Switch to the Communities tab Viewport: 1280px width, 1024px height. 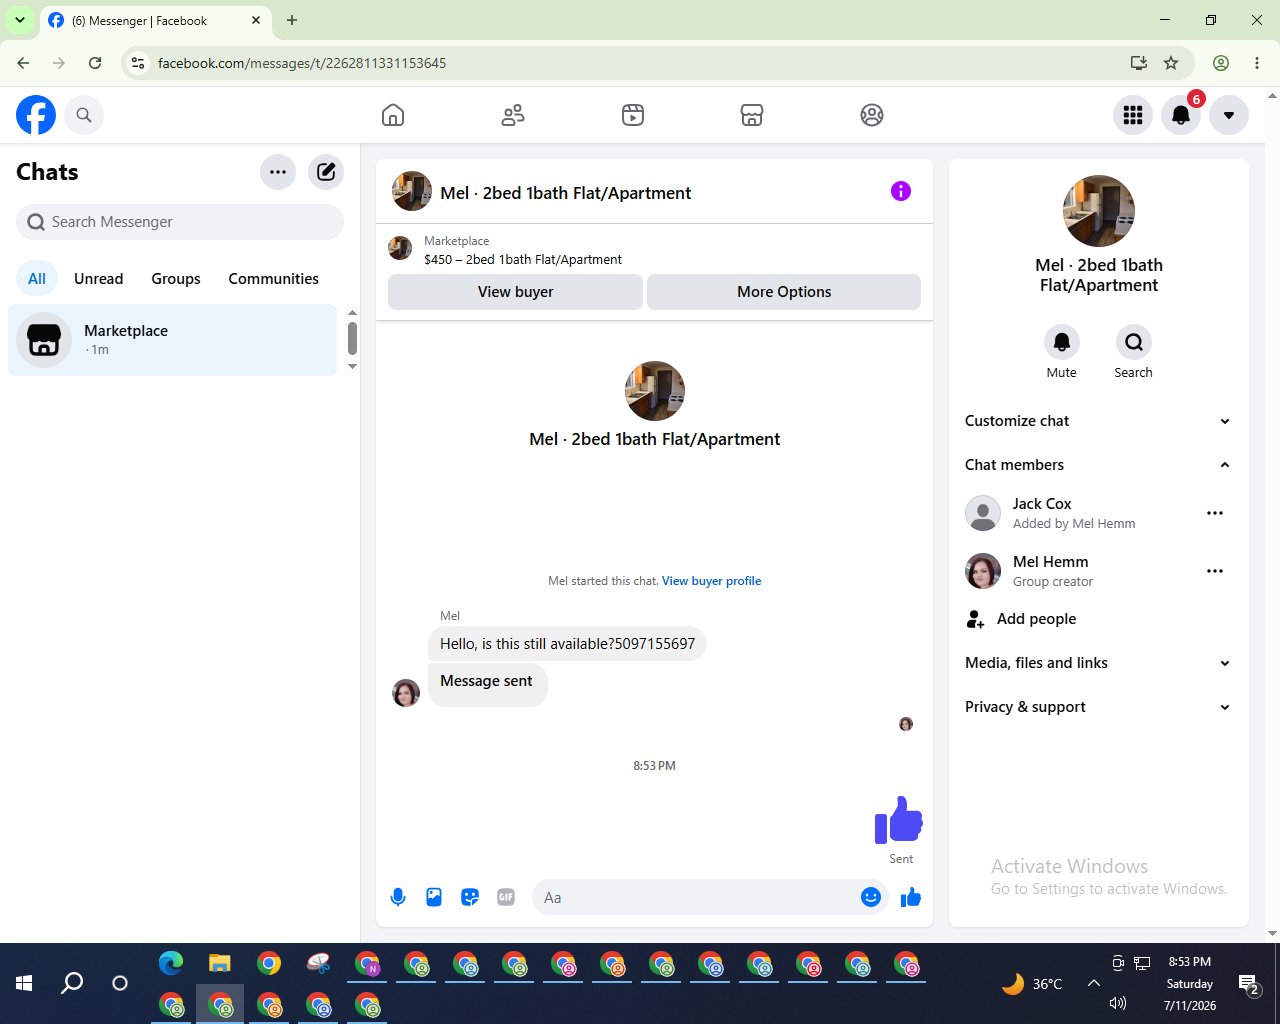tap(274, 279)
